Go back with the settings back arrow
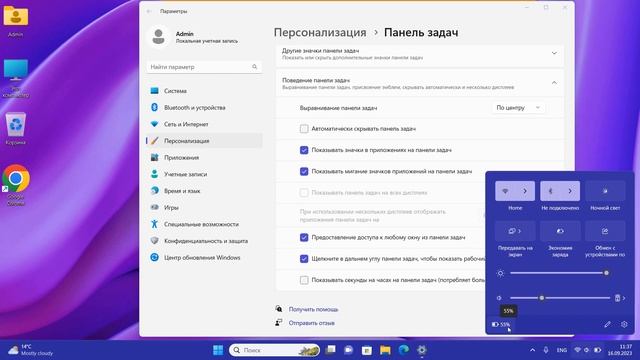 coord(149,11)
